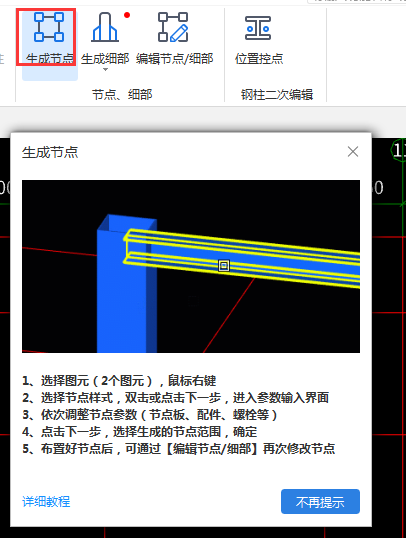Image resolution: width=406 pixels, height=538 pixels.
Task: Click the 生成节点 dialog title
Action: click(x=50, y=152)
